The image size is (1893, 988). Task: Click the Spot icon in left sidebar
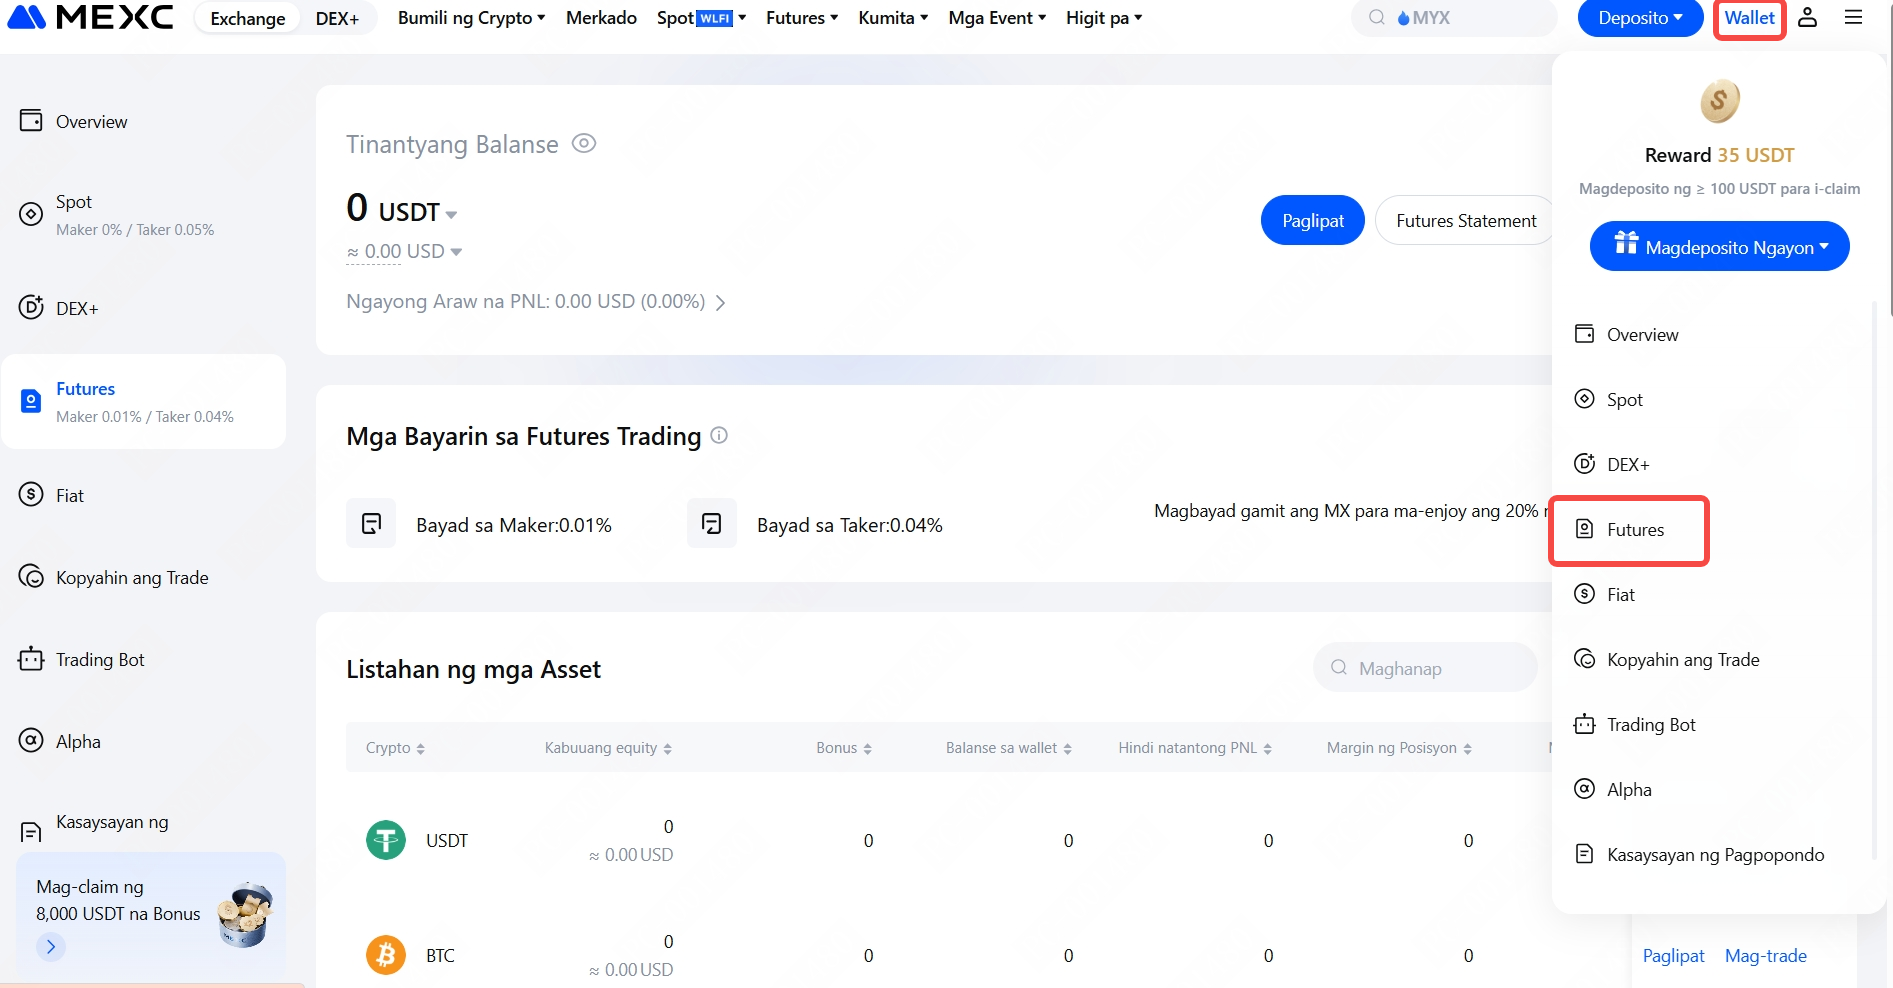point(31,214)
